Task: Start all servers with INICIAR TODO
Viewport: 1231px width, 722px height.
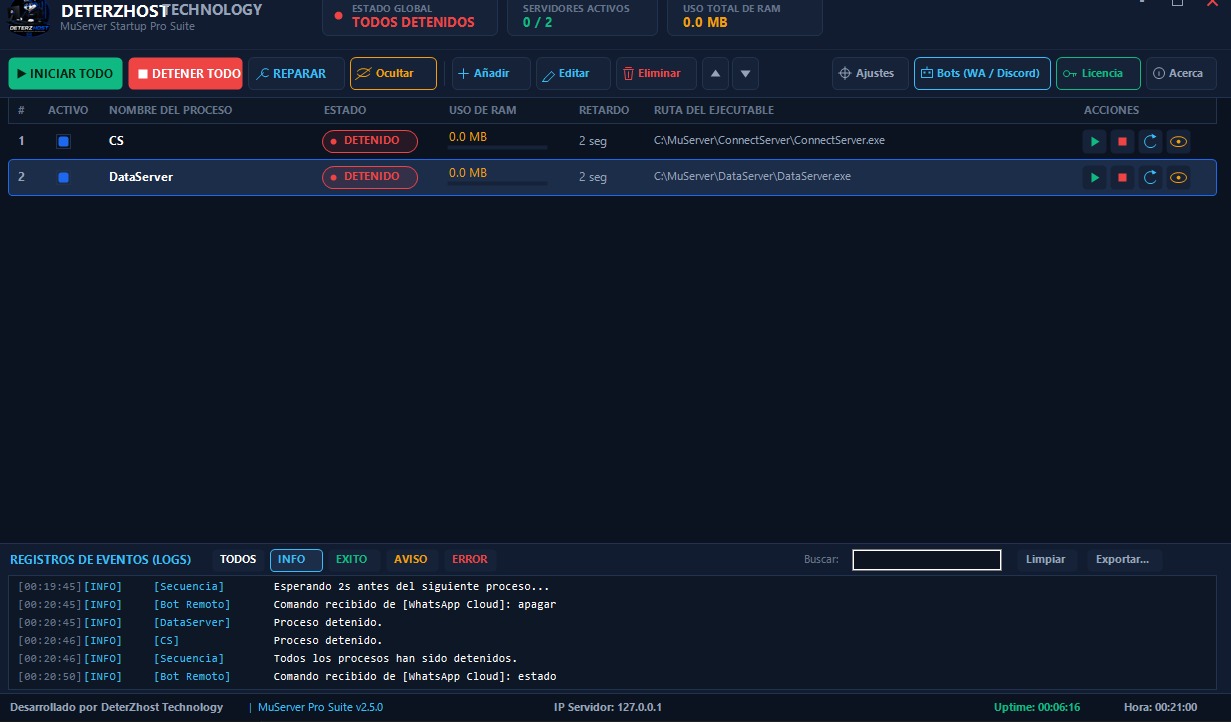Action: 65,73
